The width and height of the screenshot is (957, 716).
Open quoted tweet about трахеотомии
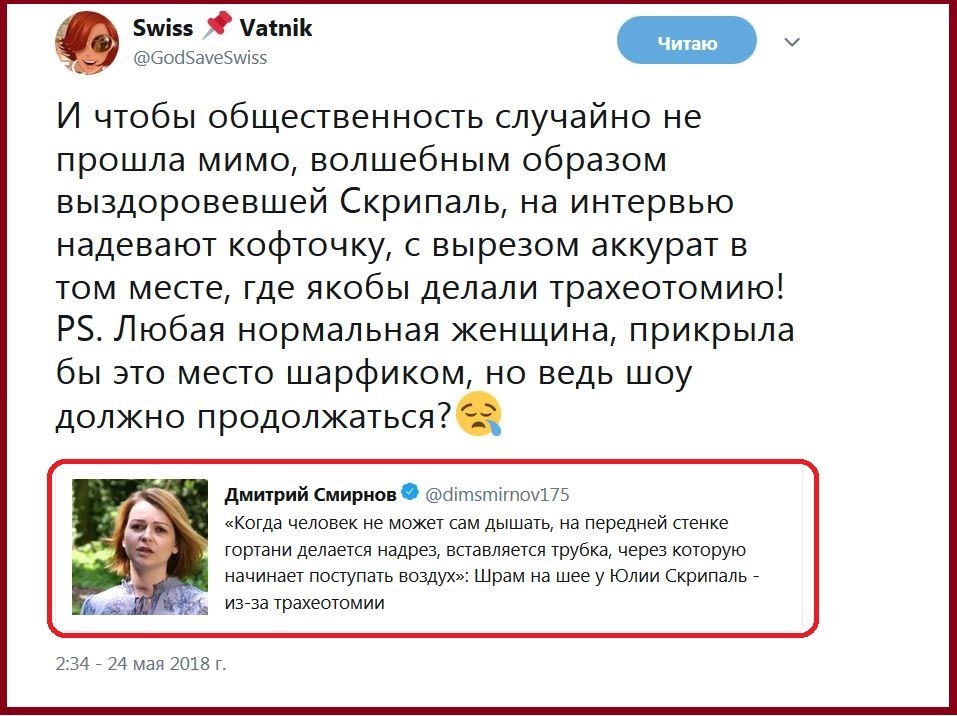coord(433,548)
